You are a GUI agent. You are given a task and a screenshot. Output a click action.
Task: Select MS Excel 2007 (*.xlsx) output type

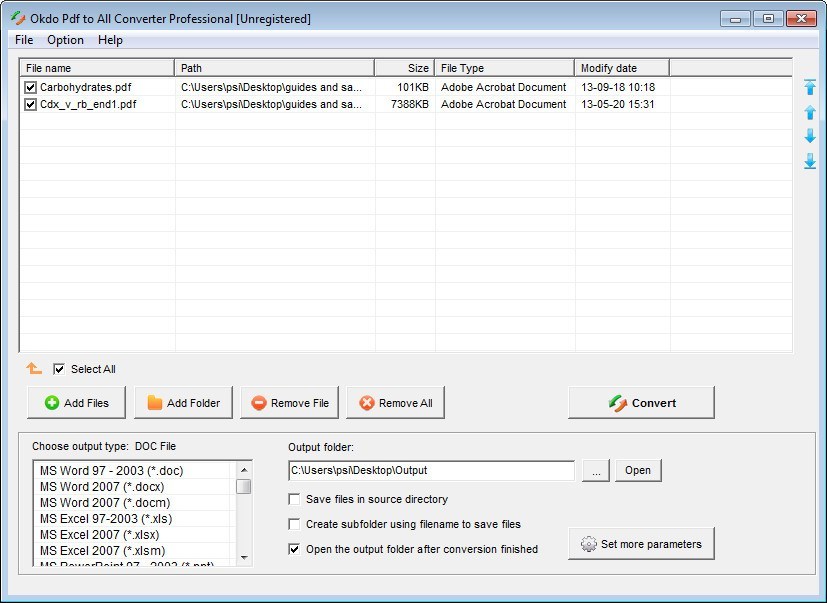pyautogui.click(x=100, y=534)
